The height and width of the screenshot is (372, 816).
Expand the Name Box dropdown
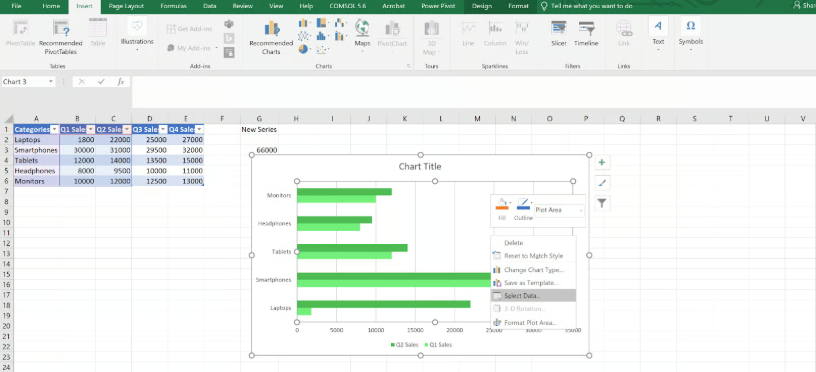point(51,82)
